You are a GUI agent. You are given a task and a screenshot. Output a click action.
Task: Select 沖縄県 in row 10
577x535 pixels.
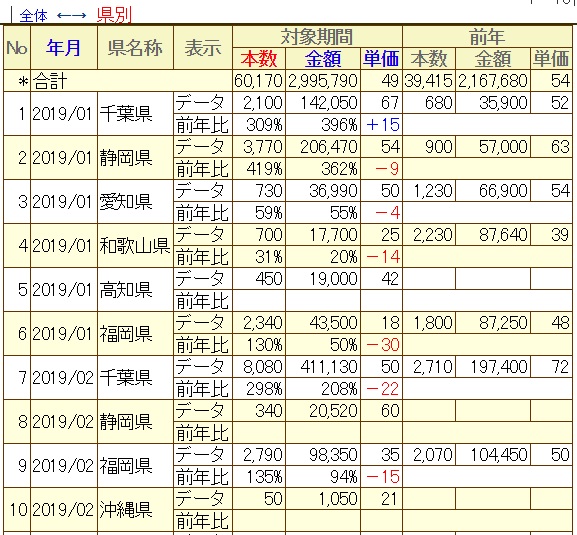coord(126,510)
